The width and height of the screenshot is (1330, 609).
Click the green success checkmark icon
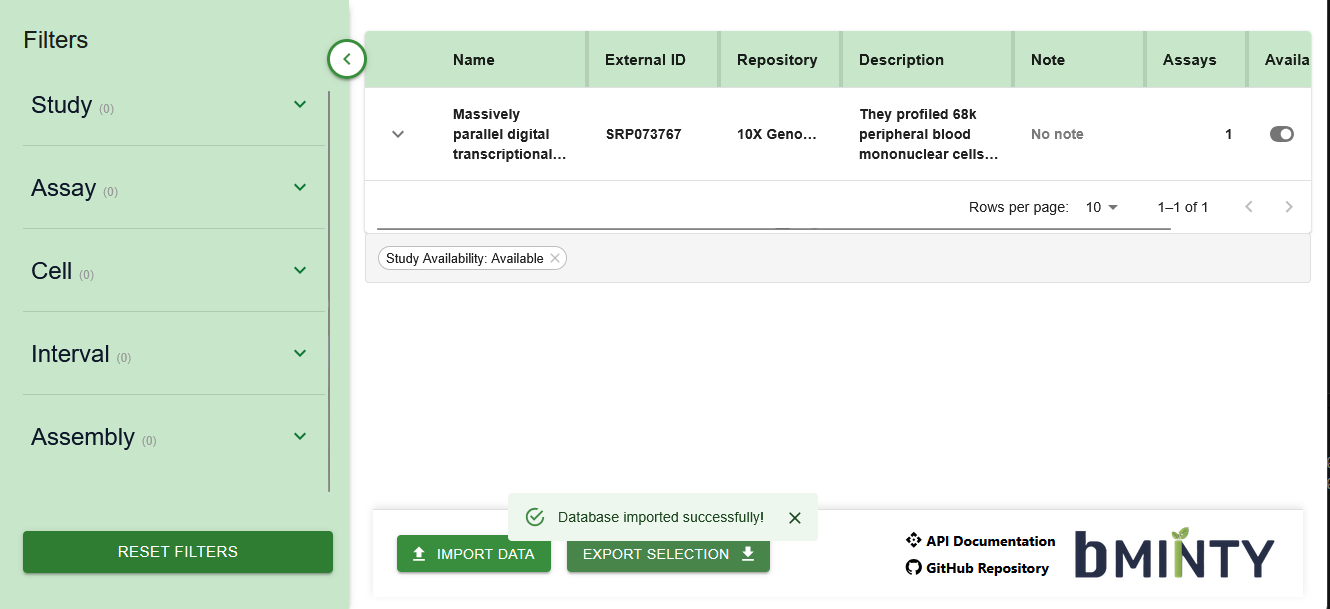(x=535, y=517)
